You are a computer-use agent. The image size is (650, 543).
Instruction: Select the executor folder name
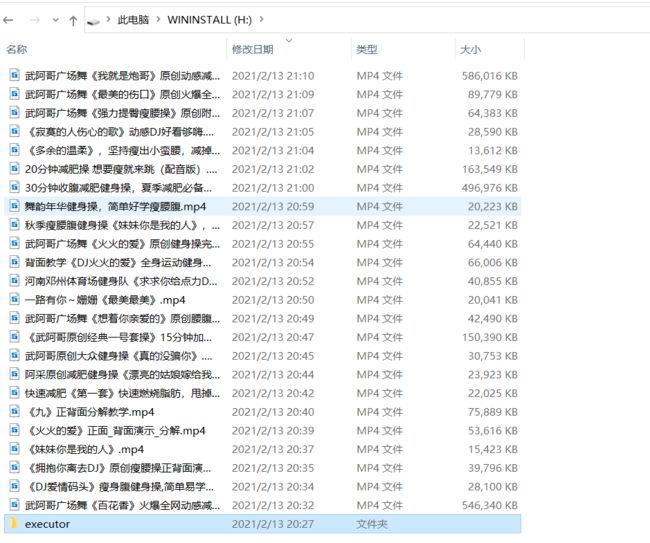click(47, 524)
